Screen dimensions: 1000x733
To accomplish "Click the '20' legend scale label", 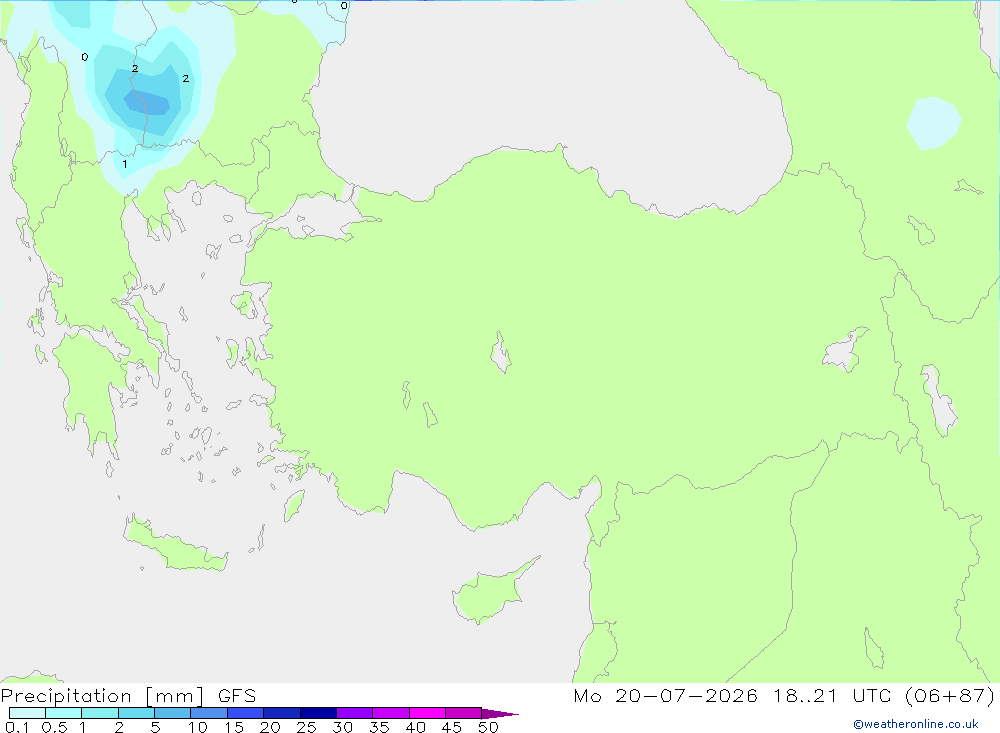I will click(270, 727).
